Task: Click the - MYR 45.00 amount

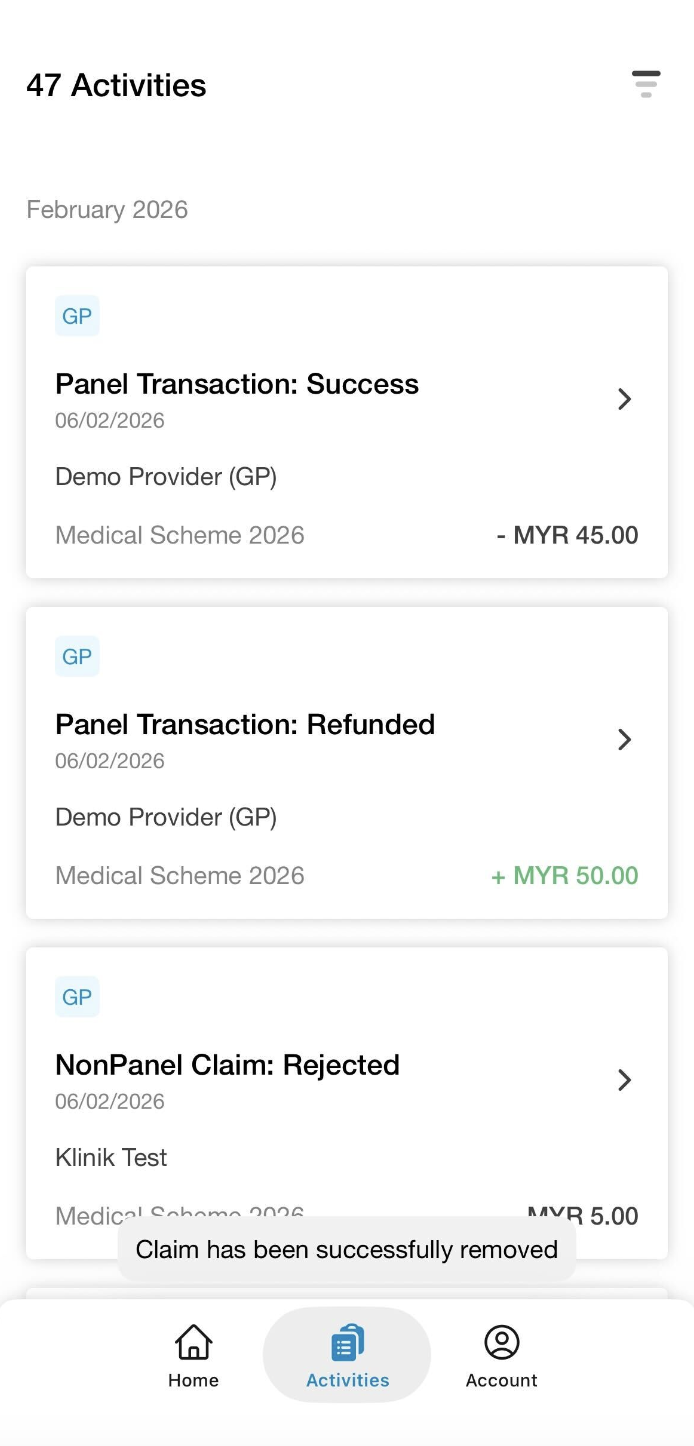Action: point(567,535)
